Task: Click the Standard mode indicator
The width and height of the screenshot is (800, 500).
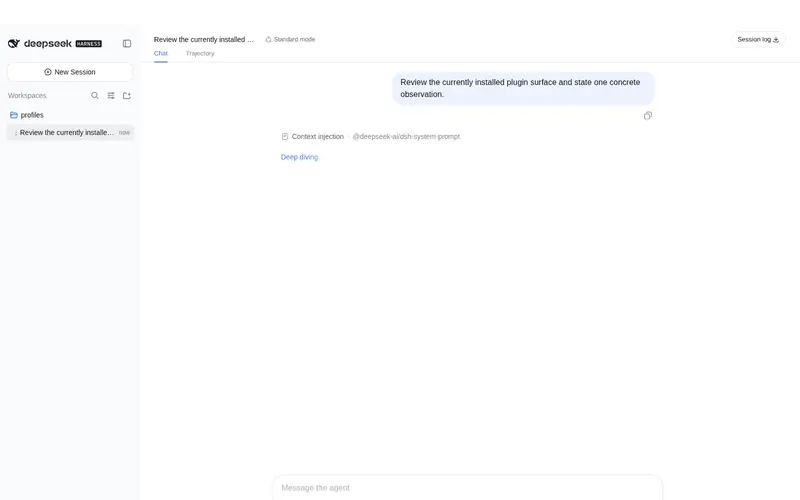Action: point(290,39)
